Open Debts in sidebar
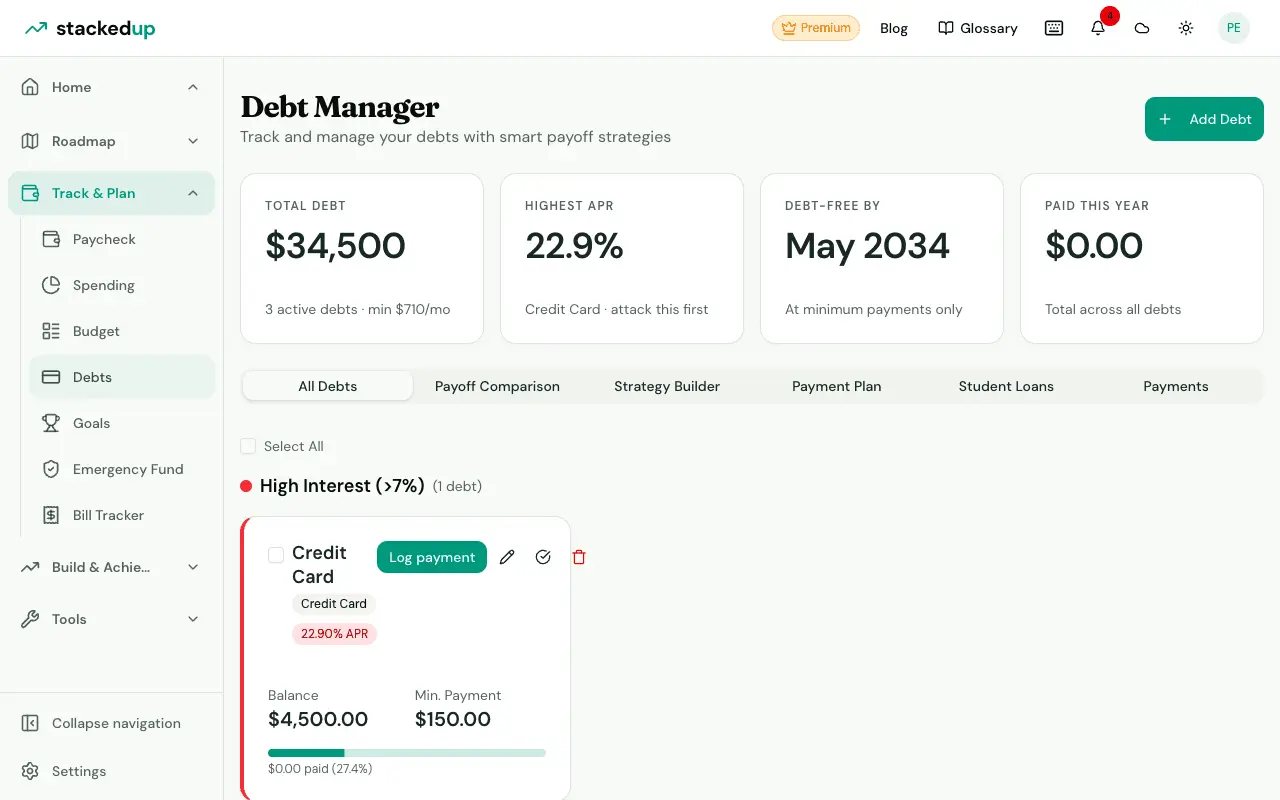1280x800 pixels. pyautogui.click(x=122, y=377)
